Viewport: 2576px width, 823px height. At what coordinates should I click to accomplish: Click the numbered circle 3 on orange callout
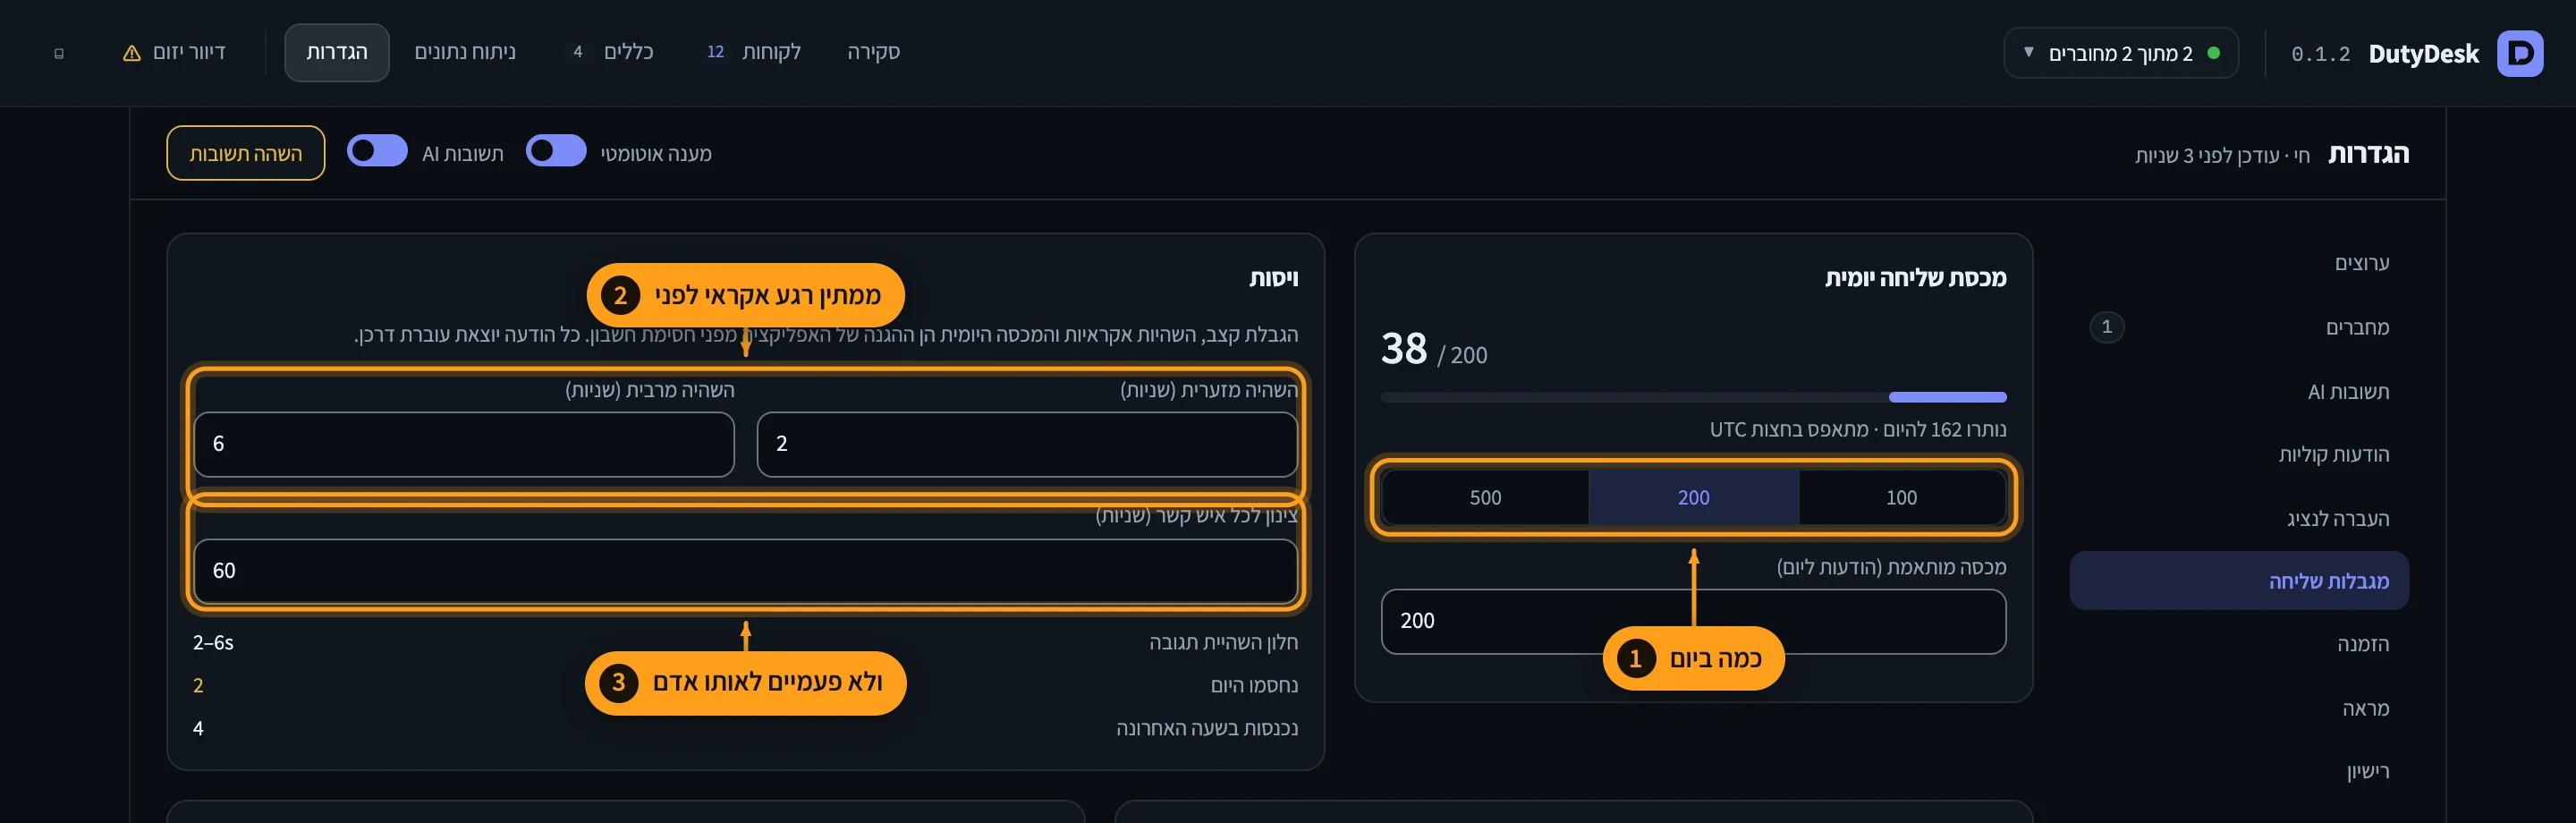tap(618, 683)
